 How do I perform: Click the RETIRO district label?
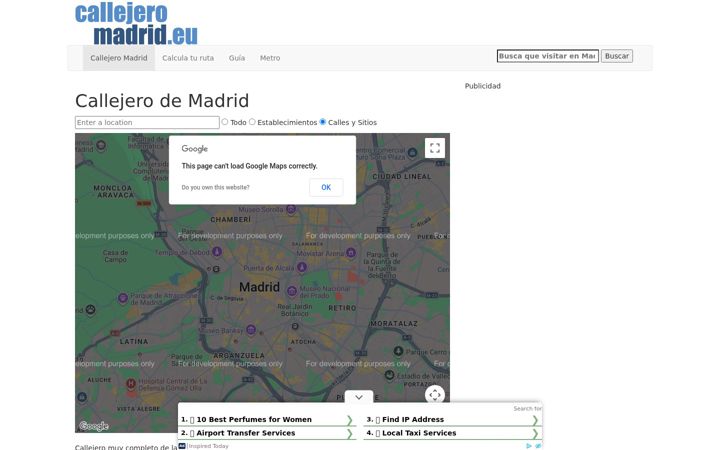point(342,308)
